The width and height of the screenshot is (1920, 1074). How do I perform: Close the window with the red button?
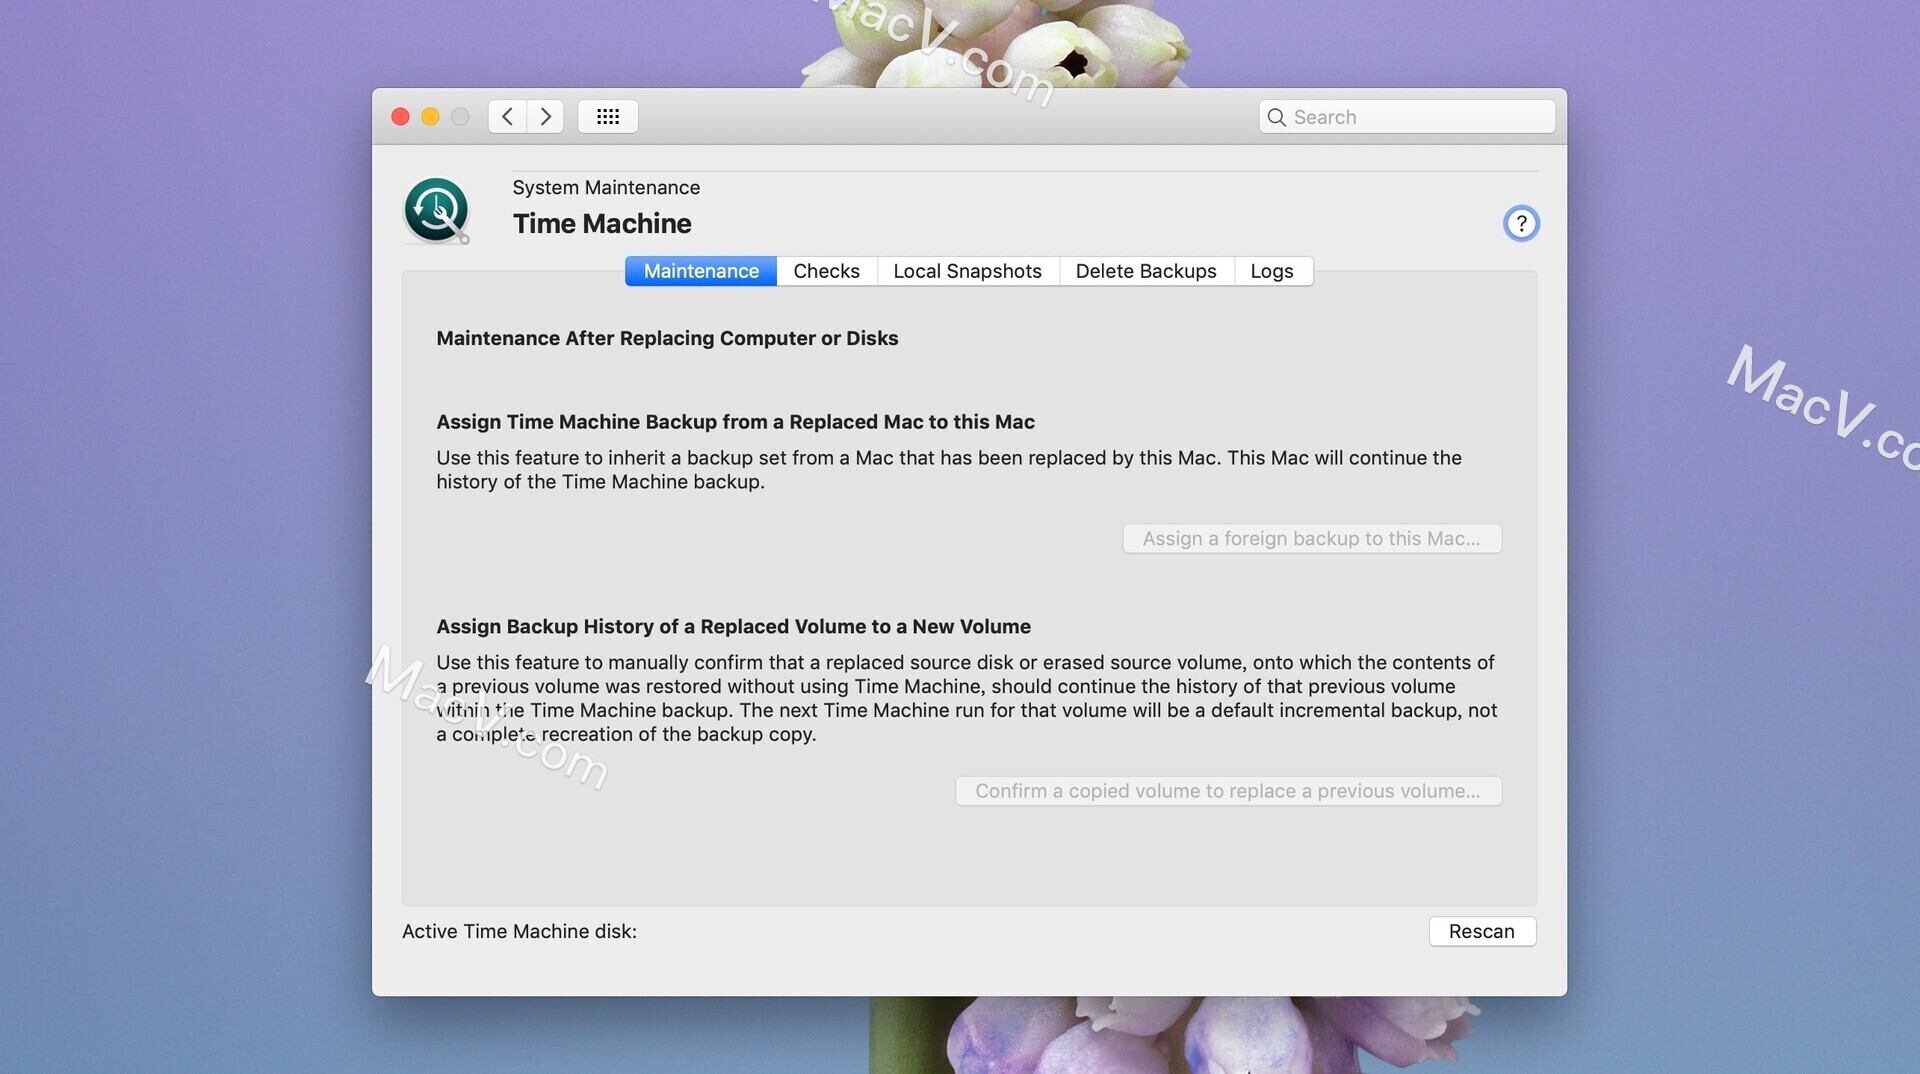pyautogui.click(x=400, y=117)
